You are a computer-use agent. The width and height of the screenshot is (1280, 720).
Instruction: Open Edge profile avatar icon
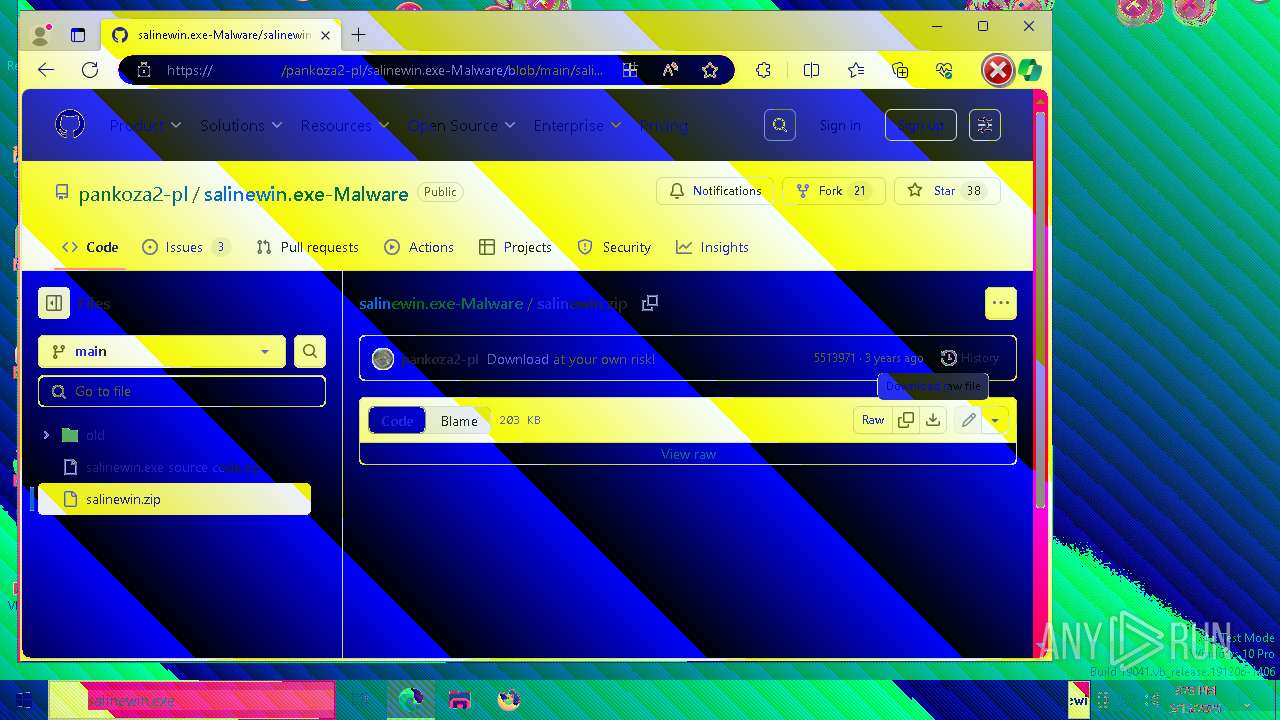(x=41, y=35)
